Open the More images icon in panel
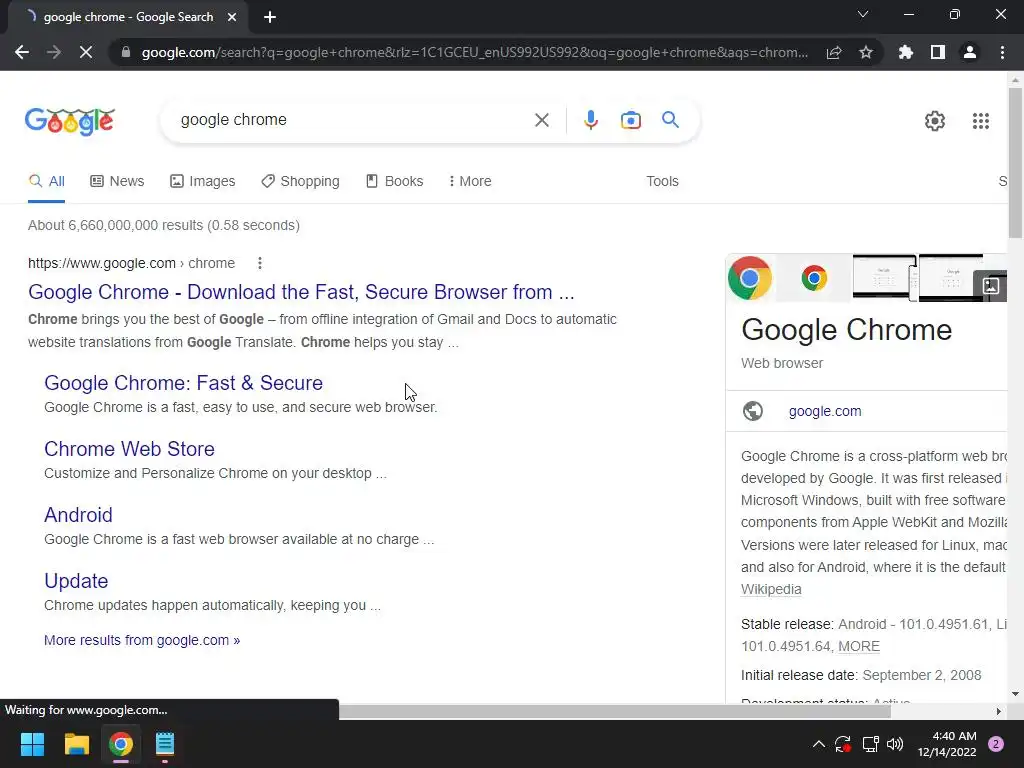This screenshot has width=1024, height=768. click(990, 285)
